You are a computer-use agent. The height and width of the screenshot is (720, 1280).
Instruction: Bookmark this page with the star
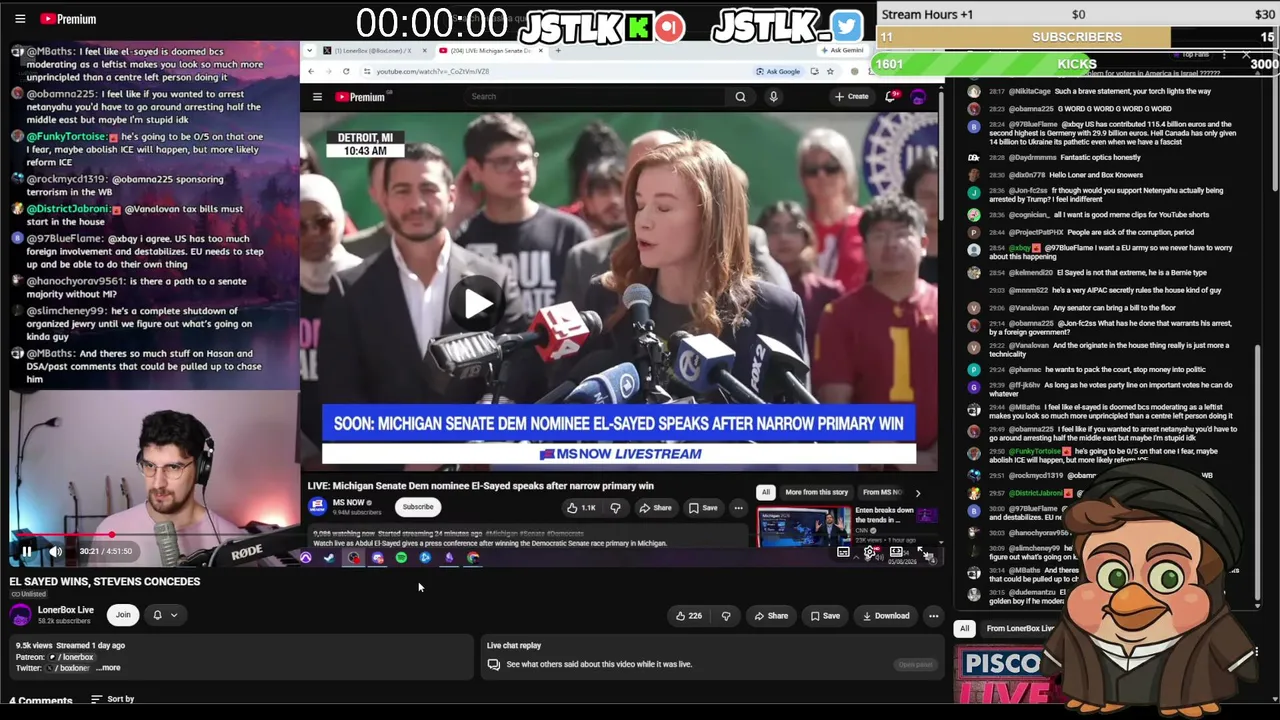point(830,71)
